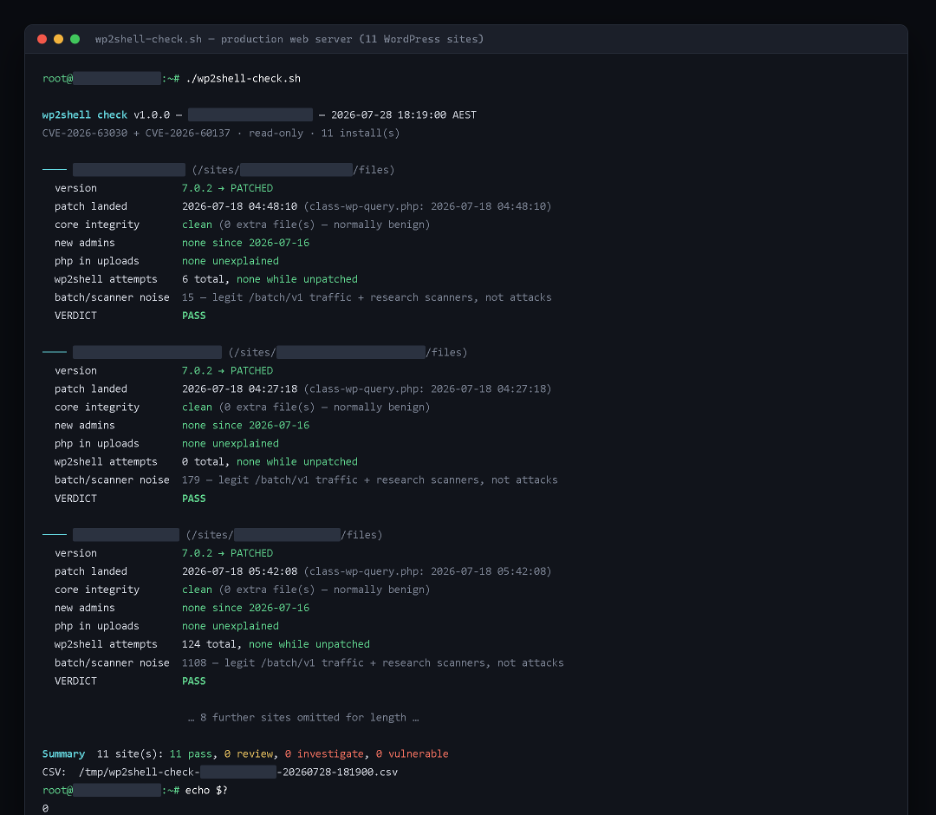Click the 'wp2shell check' header text
Viewport: 936px width, 816px height.
tap(85, 115)
